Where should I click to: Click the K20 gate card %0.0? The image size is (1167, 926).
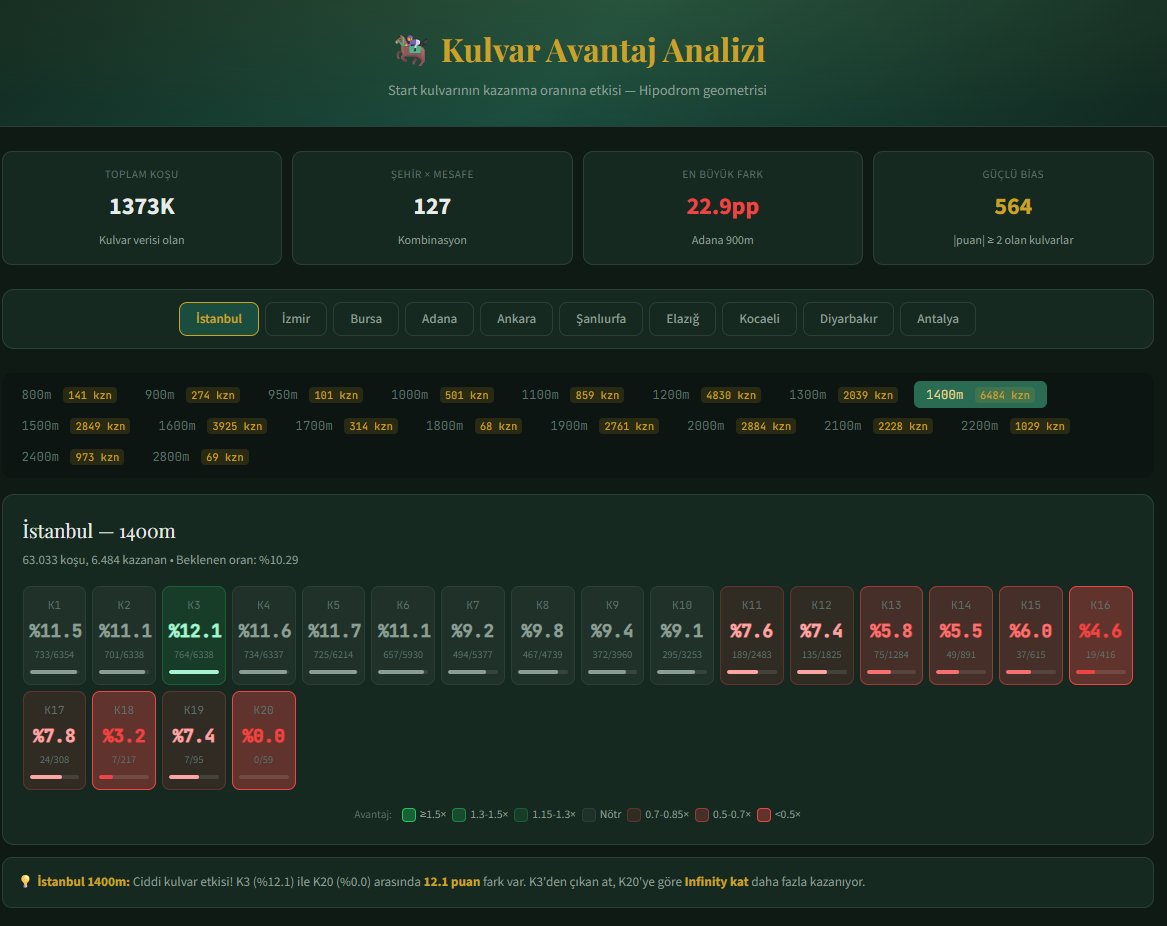pyautogui.click(x=263, y=740)
